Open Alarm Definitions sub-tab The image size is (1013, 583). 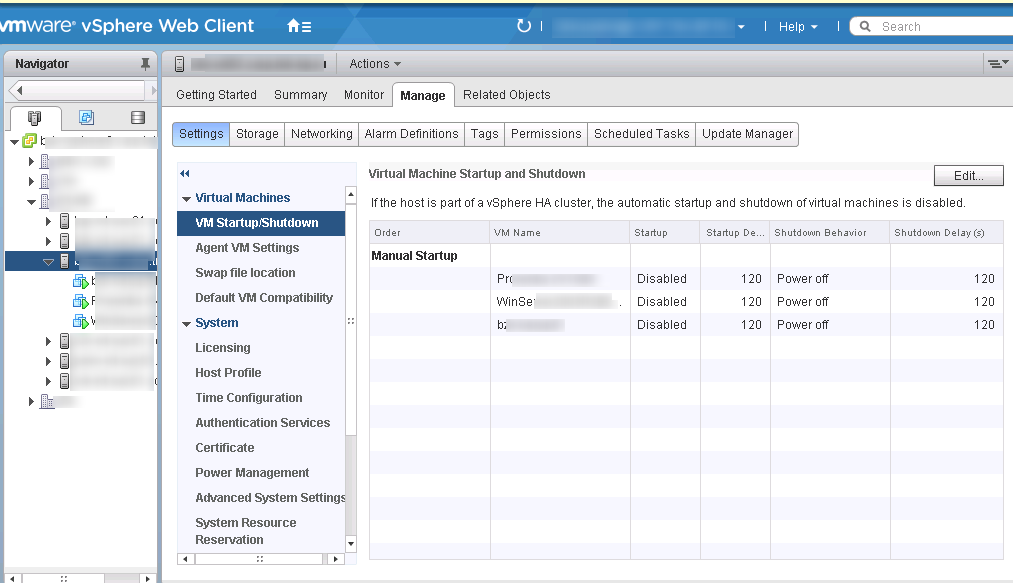412,134
